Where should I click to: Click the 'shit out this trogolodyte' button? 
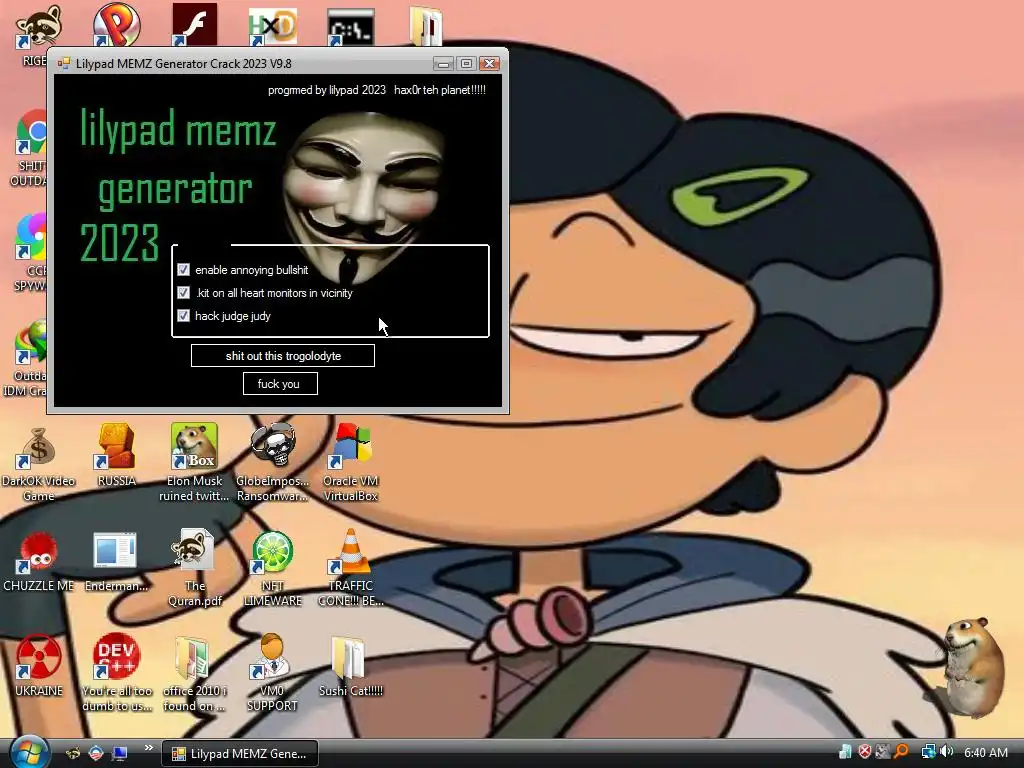point(283,356)
